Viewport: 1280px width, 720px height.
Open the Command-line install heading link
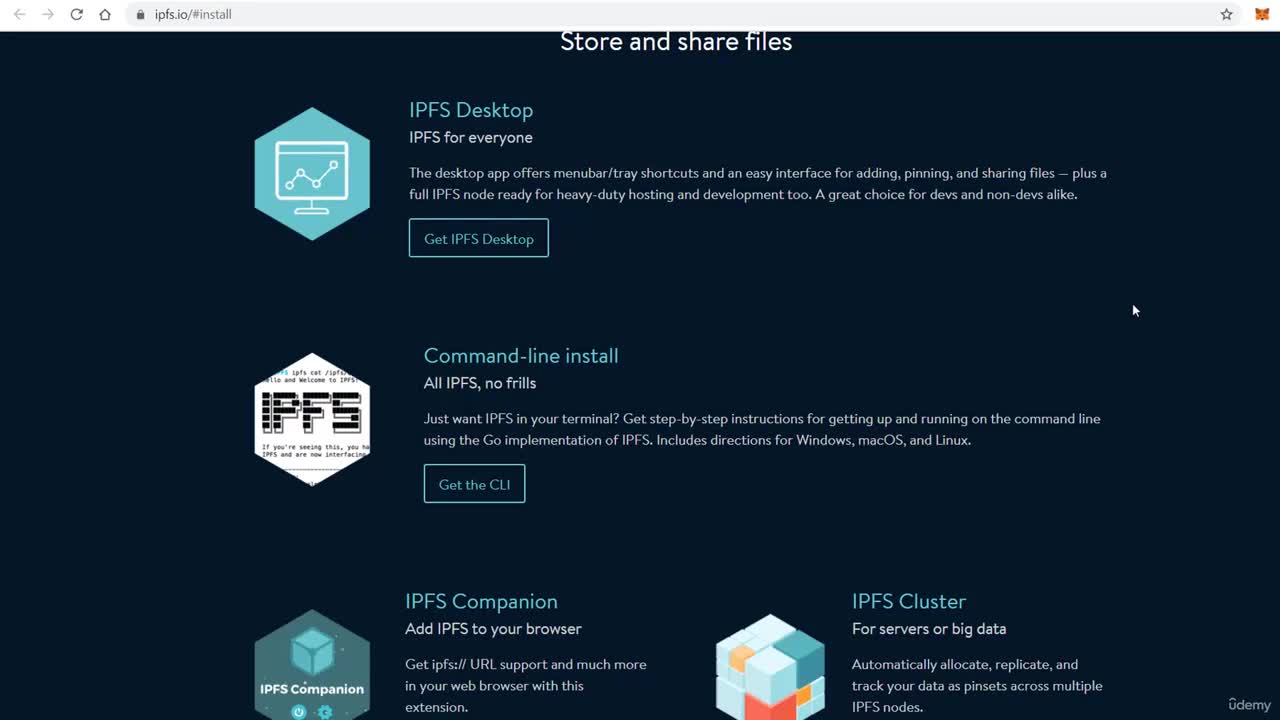click(x=521, y=356)
